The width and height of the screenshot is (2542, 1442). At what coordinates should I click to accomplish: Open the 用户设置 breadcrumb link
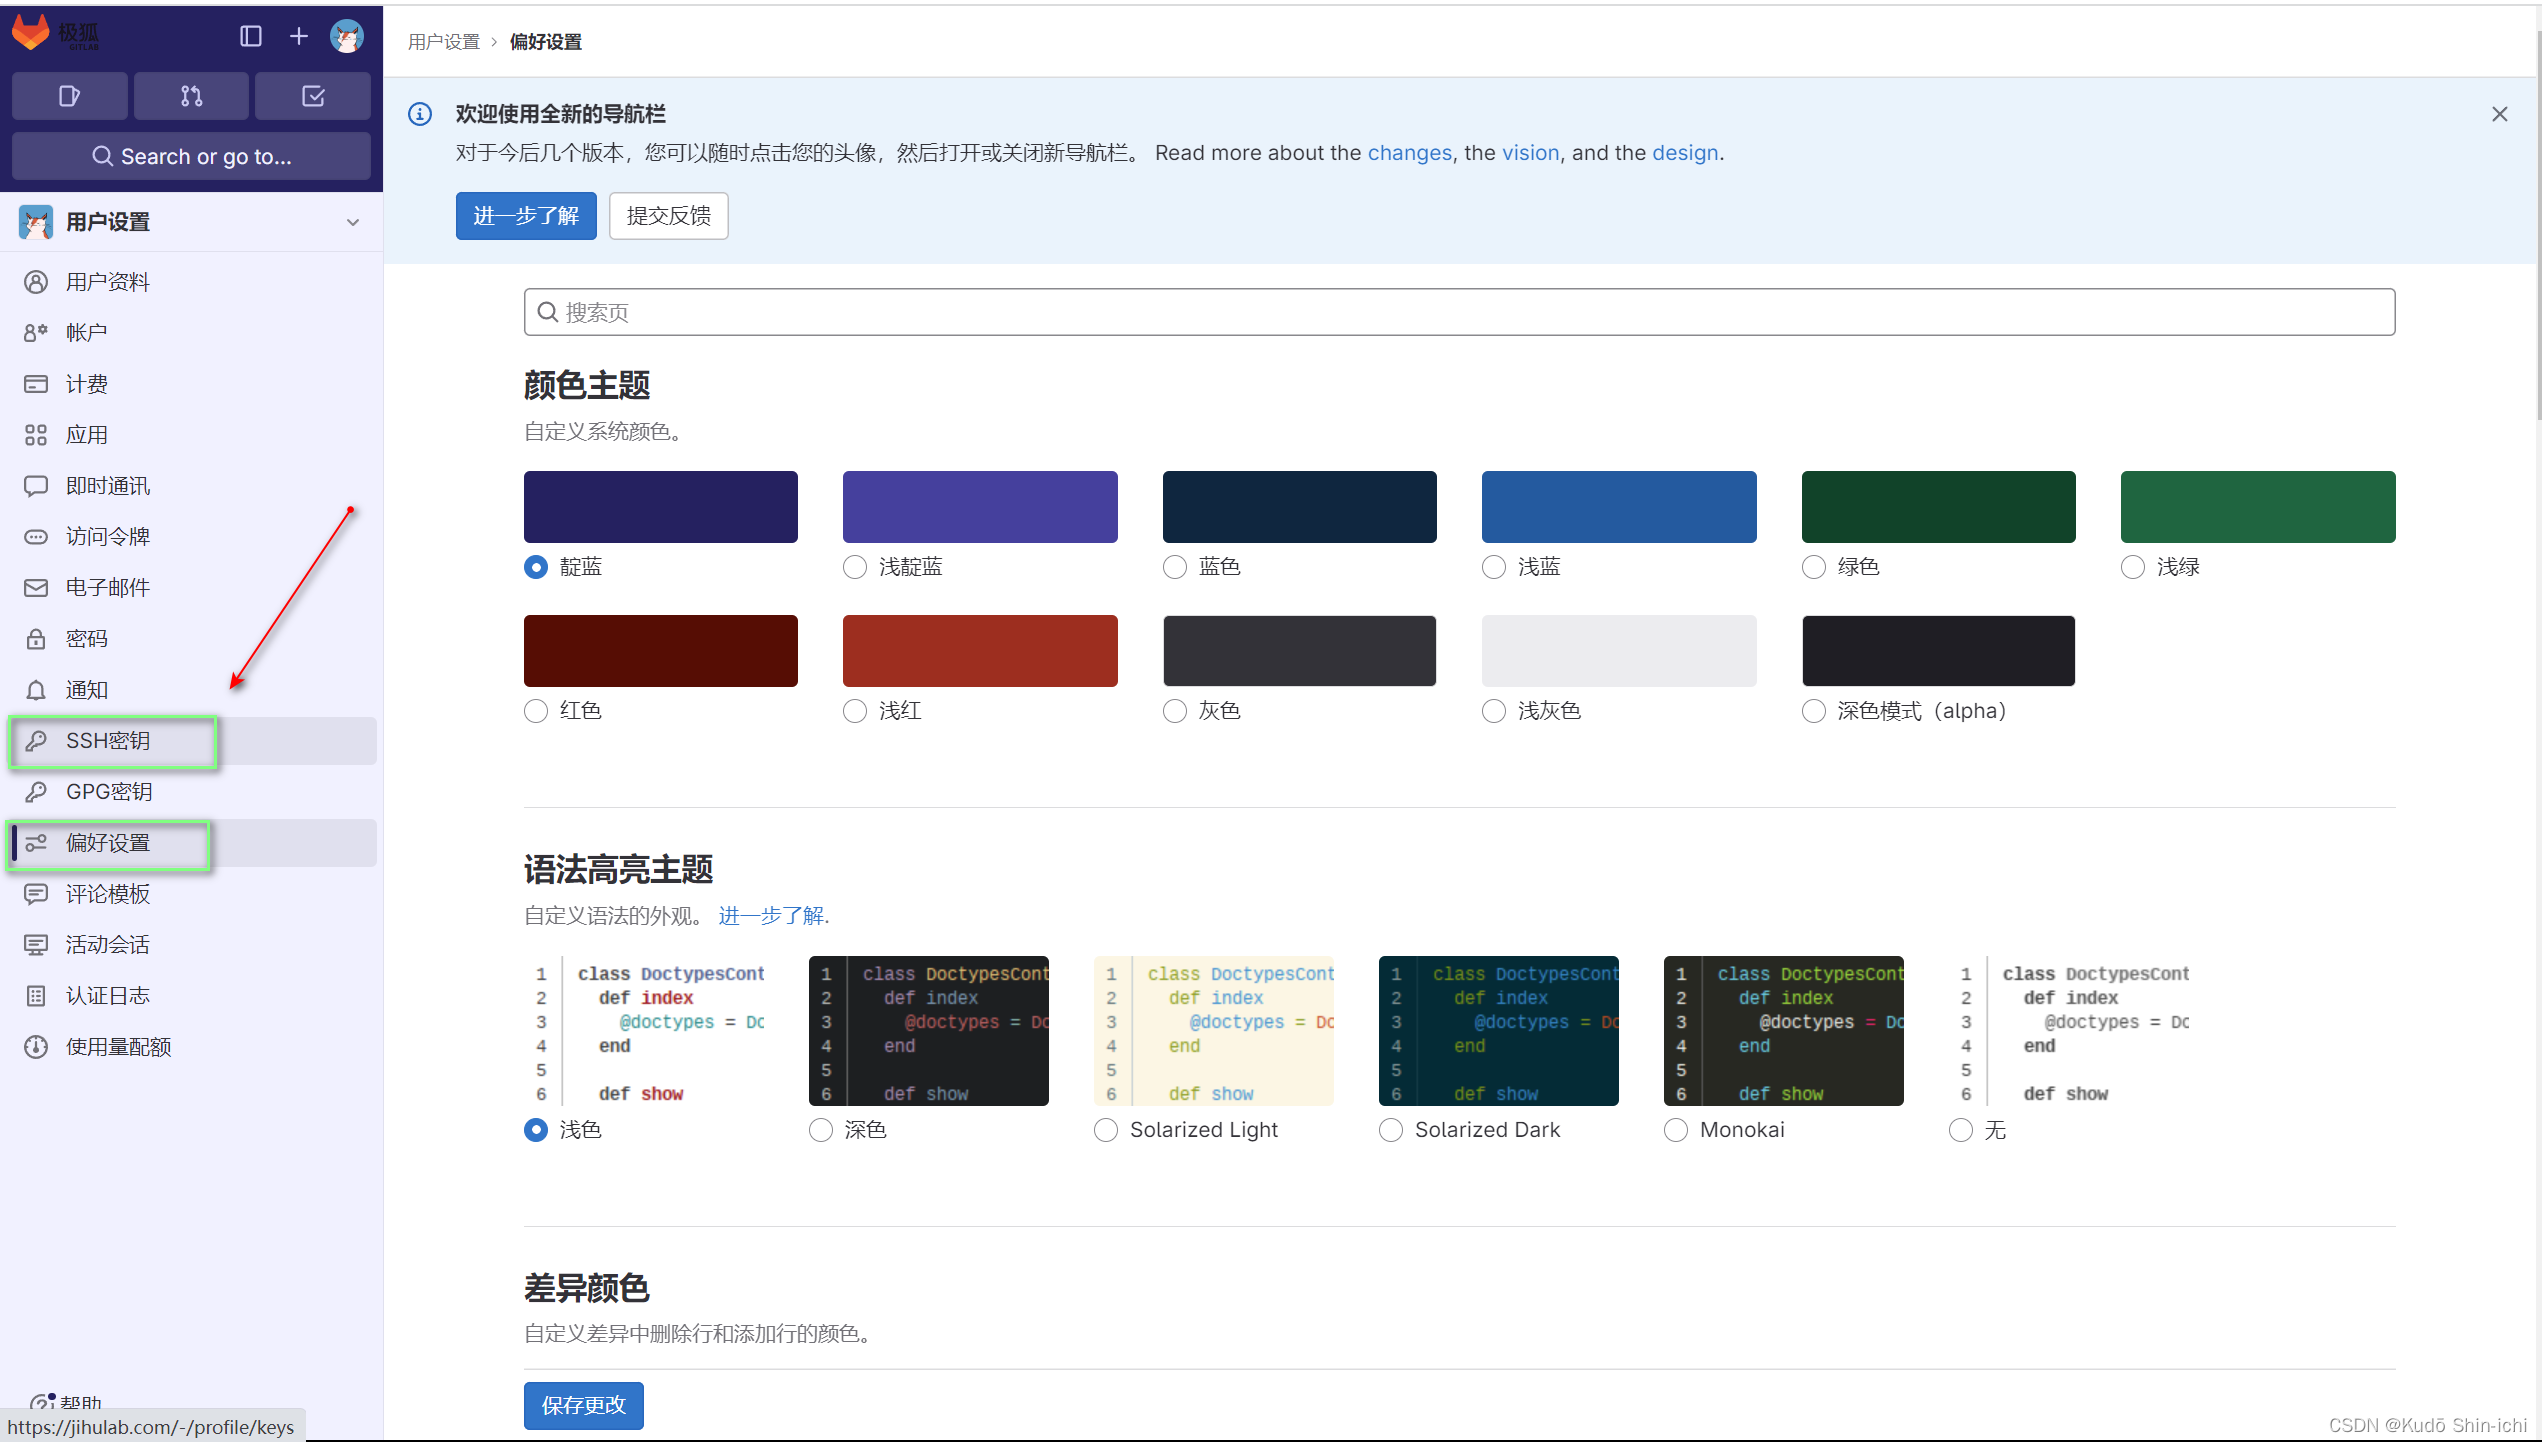click(x=443, y=42)
